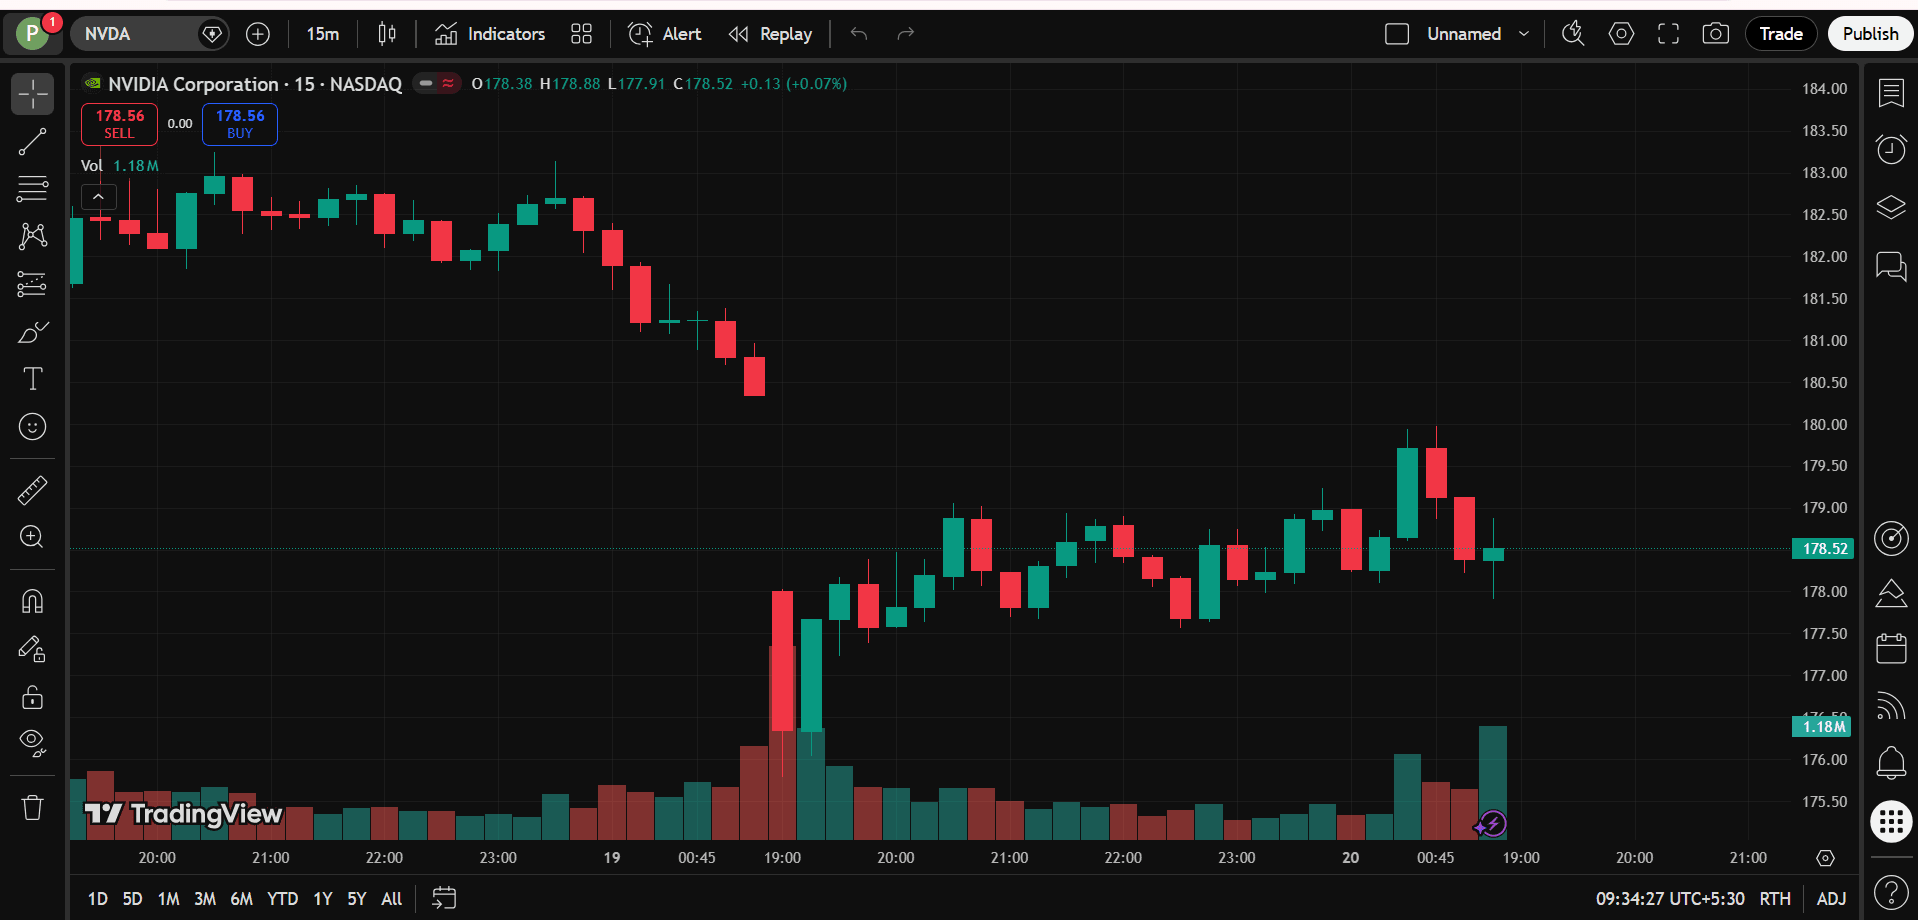Pick the Measure ruler tool
The height and width of the screenshot is (920, 1918).
(32, 490)
